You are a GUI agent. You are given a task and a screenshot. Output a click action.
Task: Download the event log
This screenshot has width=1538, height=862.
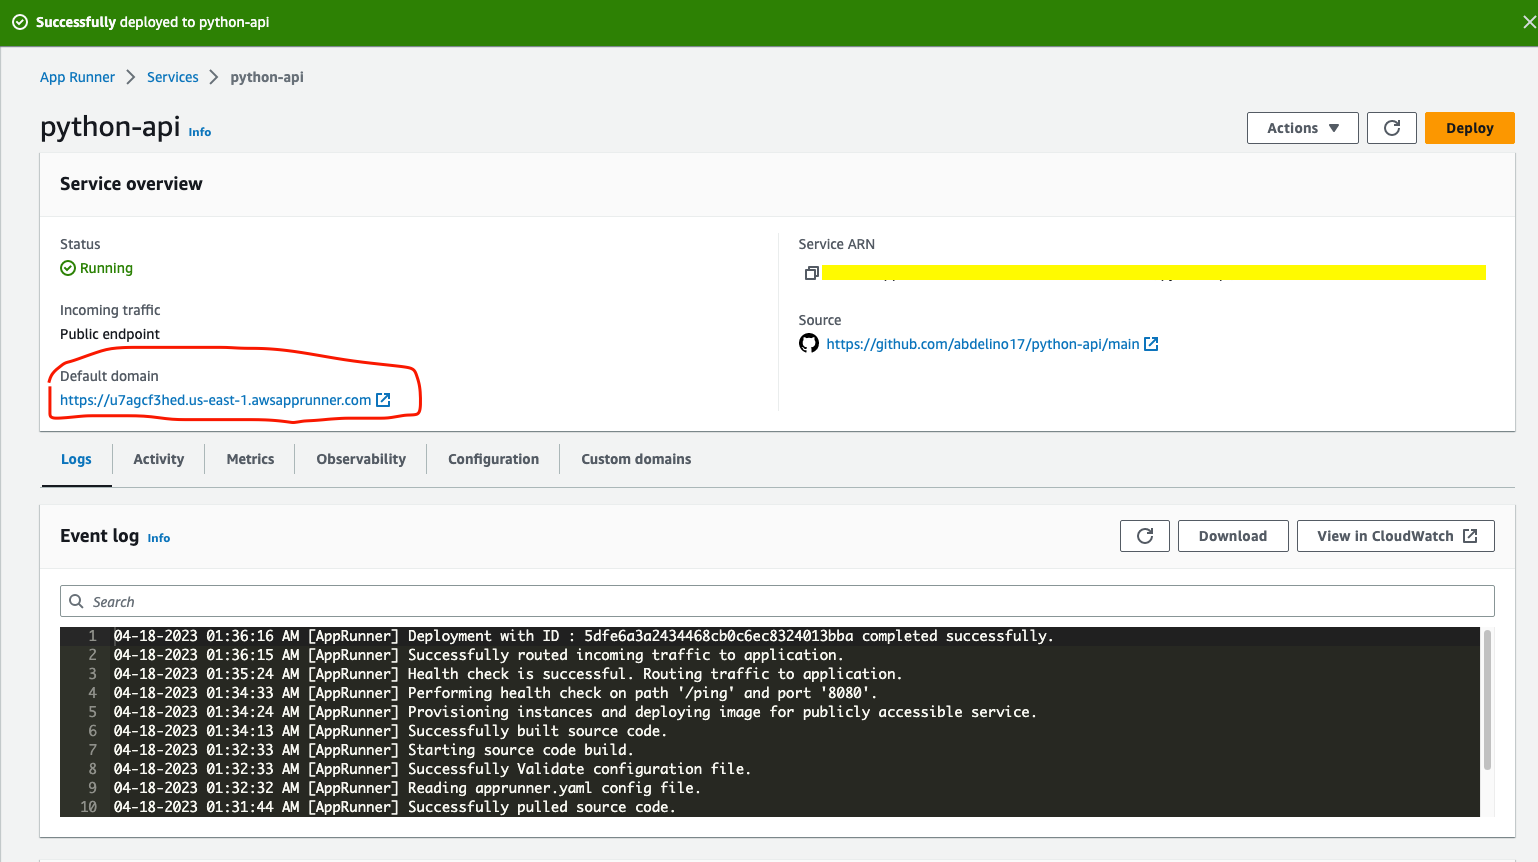pos(1233,535)
